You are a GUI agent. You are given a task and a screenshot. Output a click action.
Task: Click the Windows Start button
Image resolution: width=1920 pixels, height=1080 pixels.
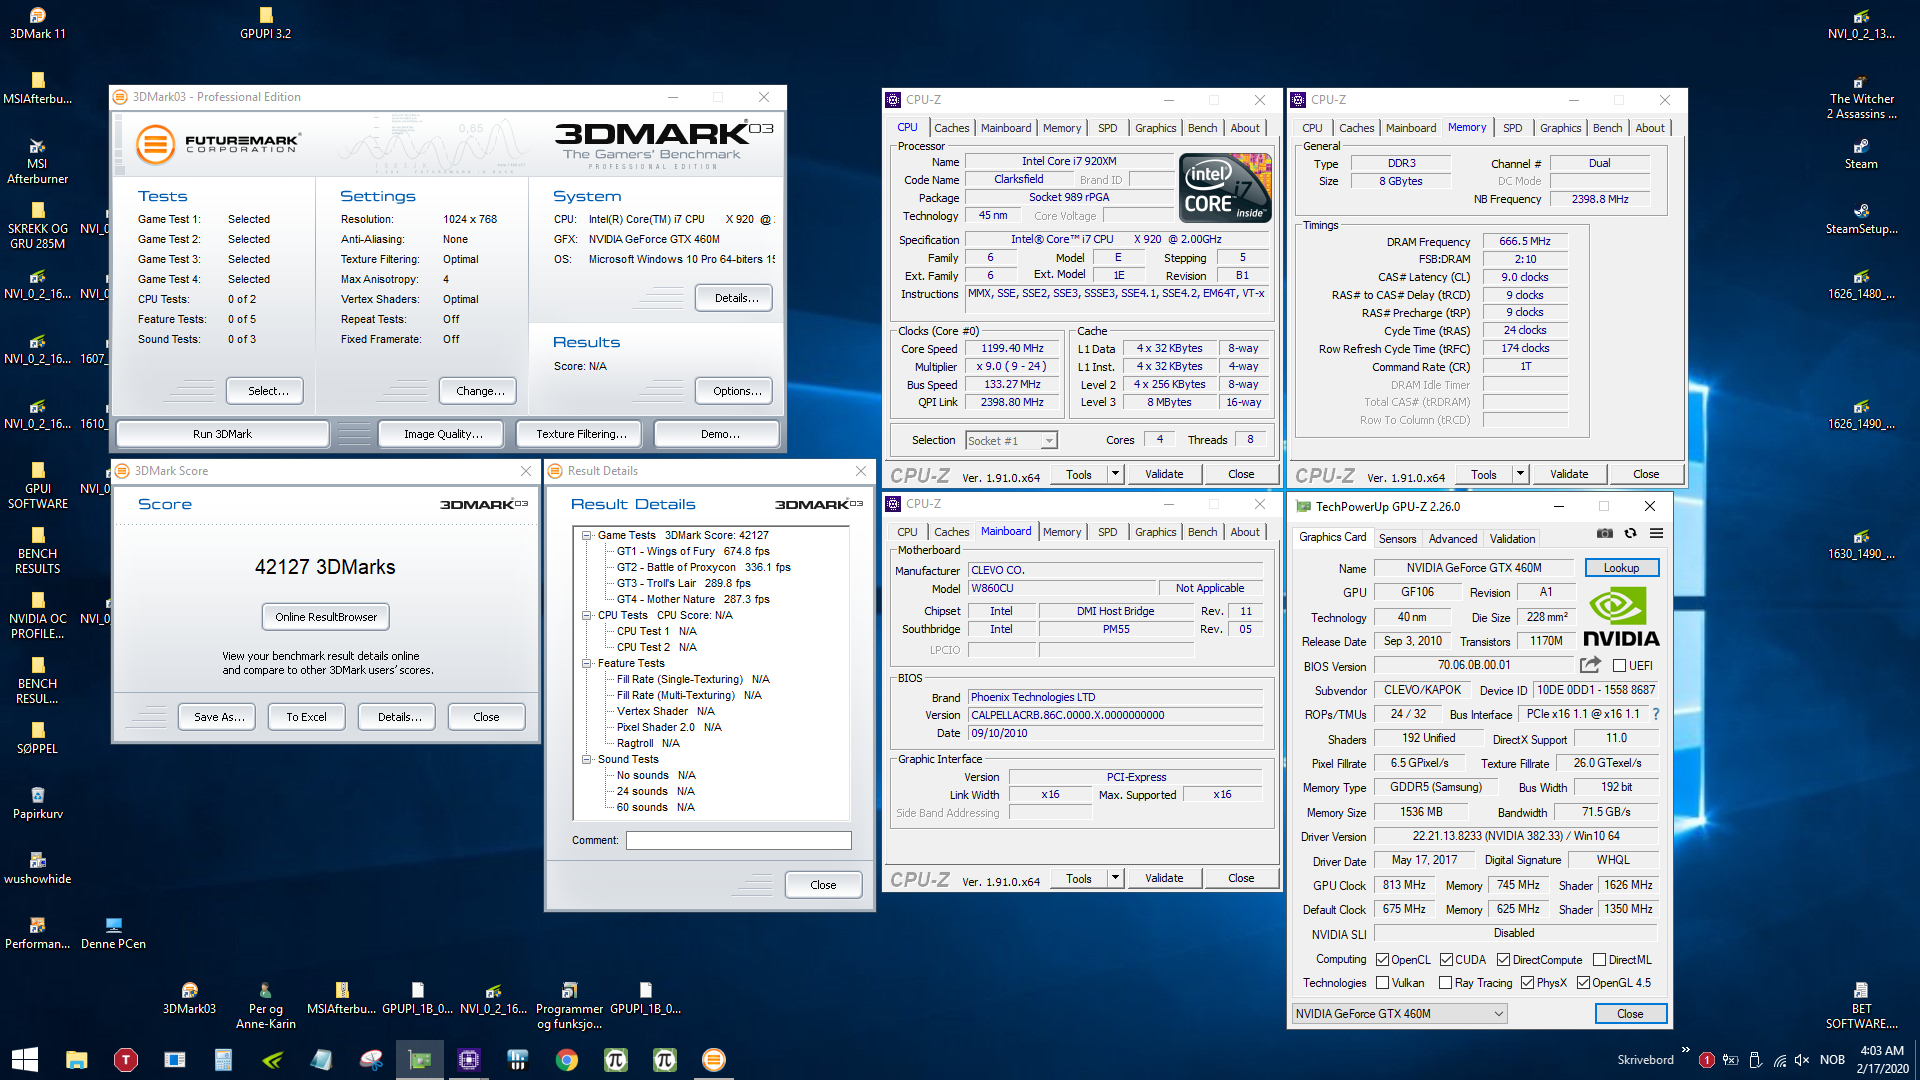[24, 1060]
